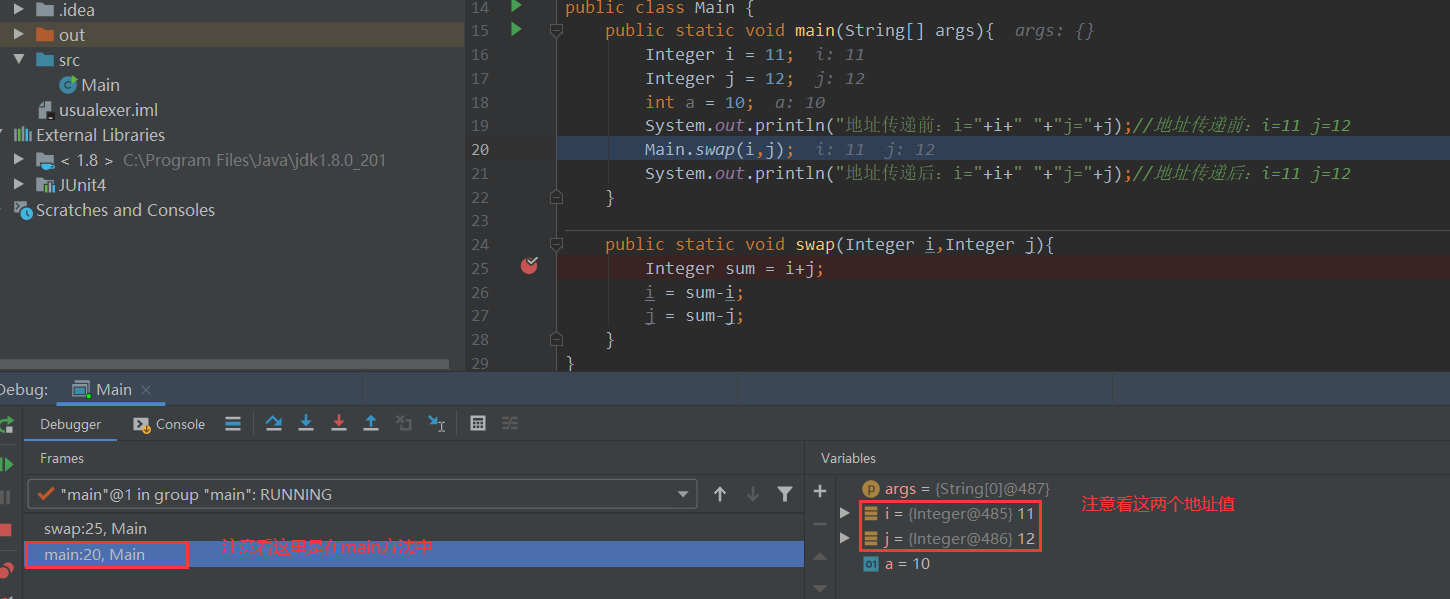Select the swap:25, Main frame
1450x599 pixels.
[95, 528]
